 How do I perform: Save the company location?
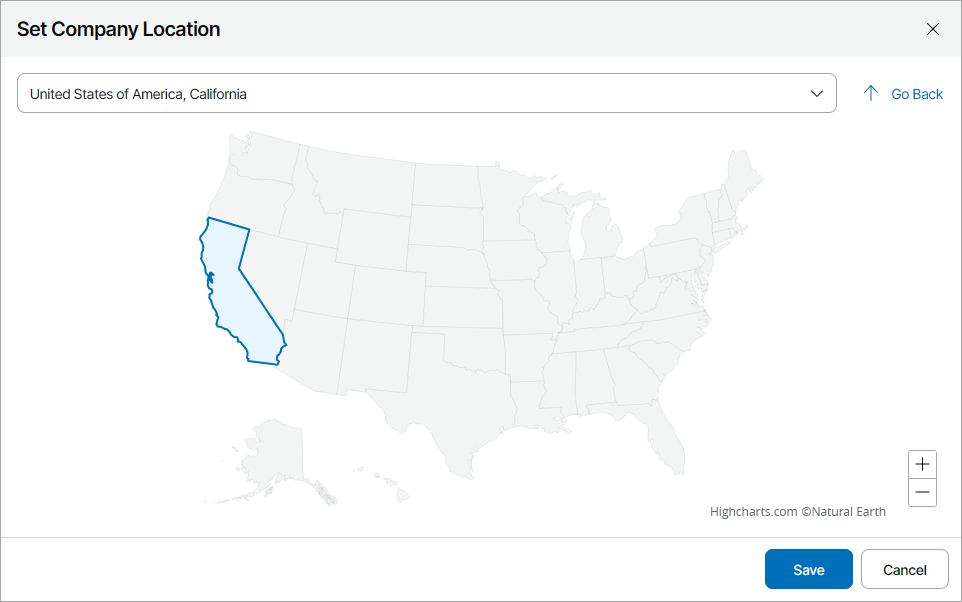[808, 568]
